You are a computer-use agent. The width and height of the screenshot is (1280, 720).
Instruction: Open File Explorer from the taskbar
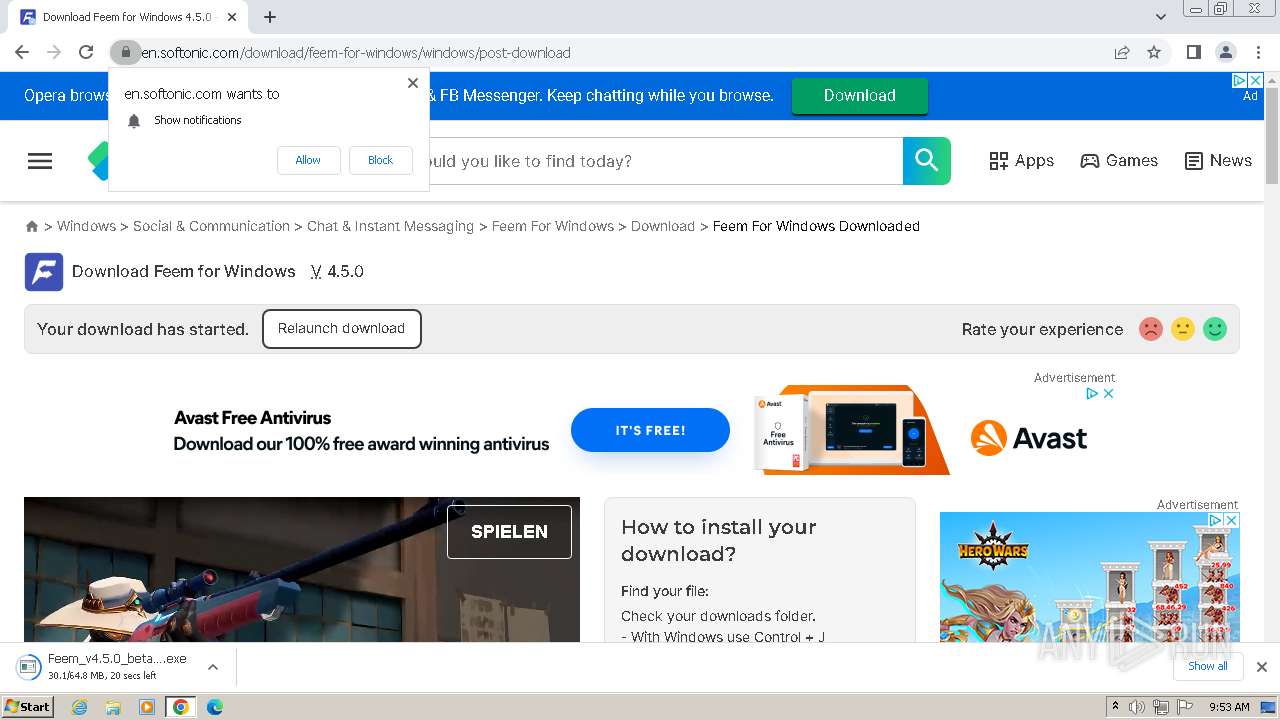click(x=113, y=707)
